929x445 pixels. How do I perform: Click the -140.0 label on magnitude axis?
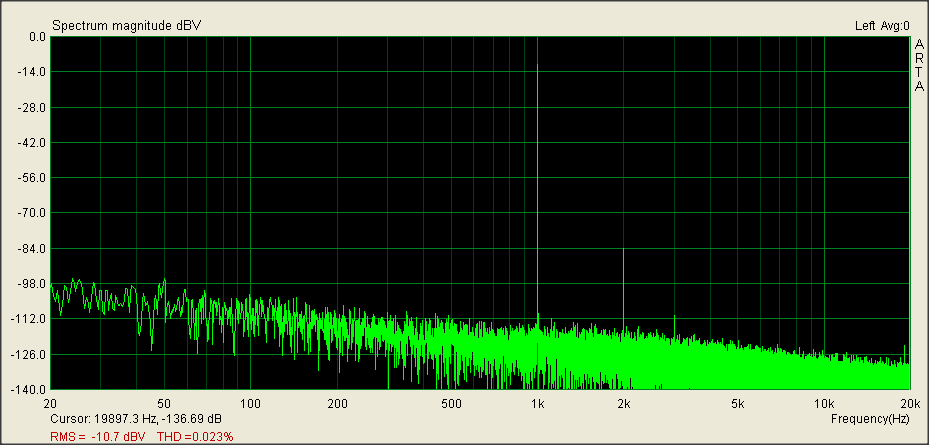[x=32, y=389]
